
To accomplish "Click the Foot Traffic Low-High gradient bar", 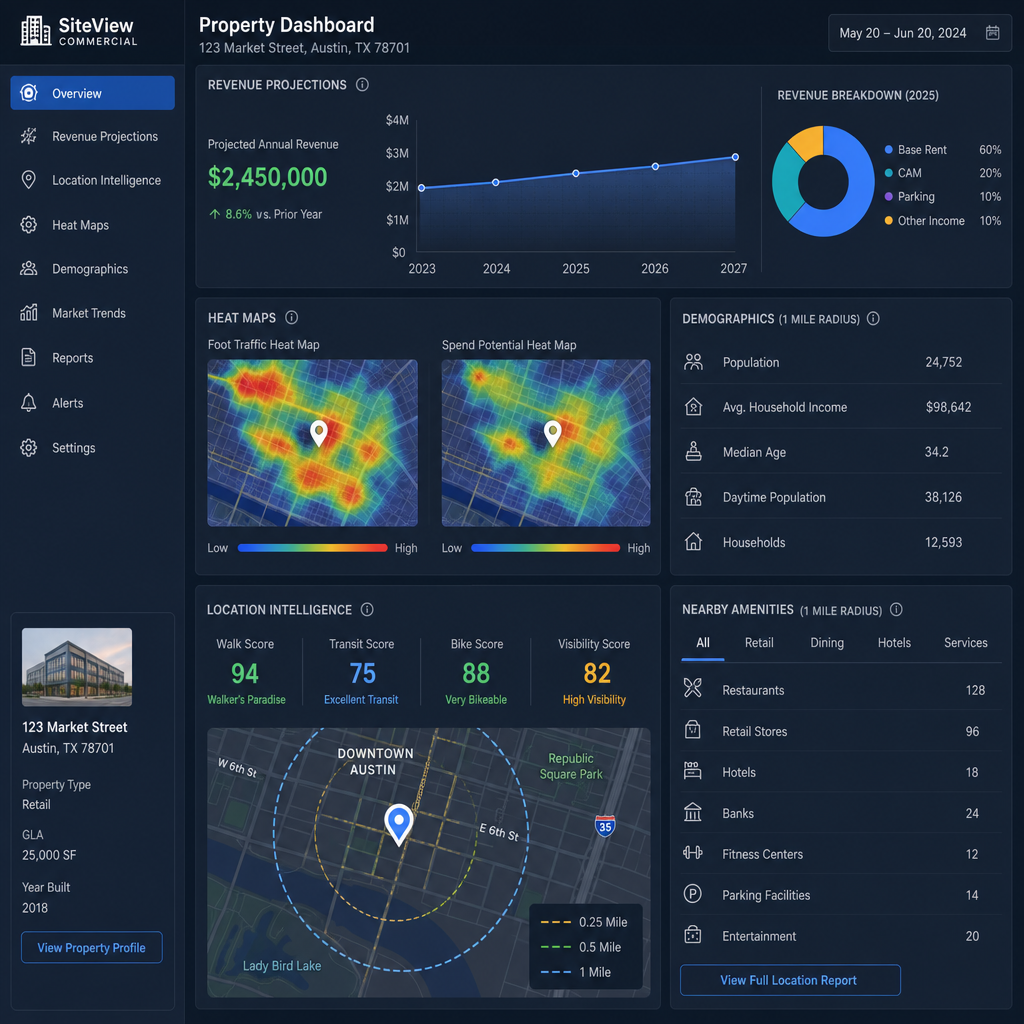I will (313, 548).
